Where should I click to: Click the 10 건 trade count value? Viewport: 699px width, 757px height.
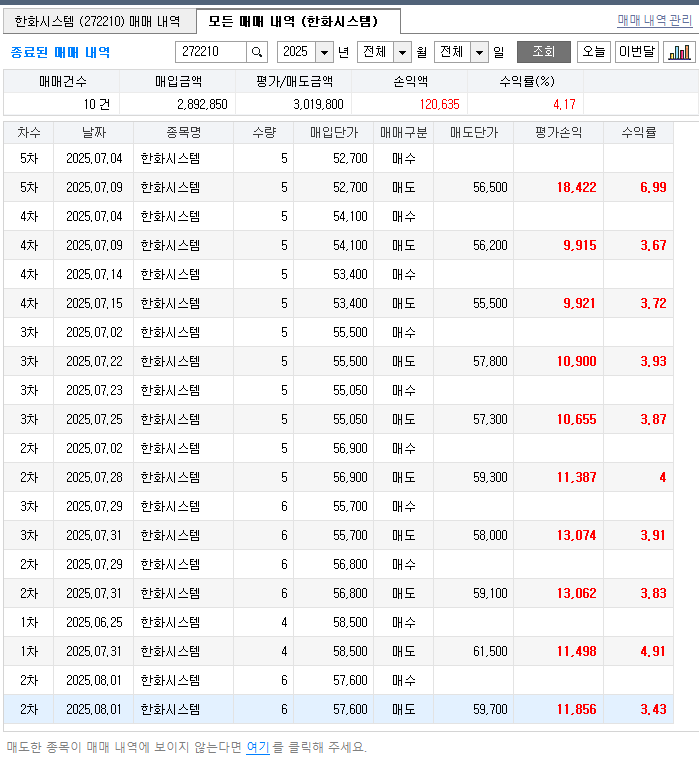point(97,104)
